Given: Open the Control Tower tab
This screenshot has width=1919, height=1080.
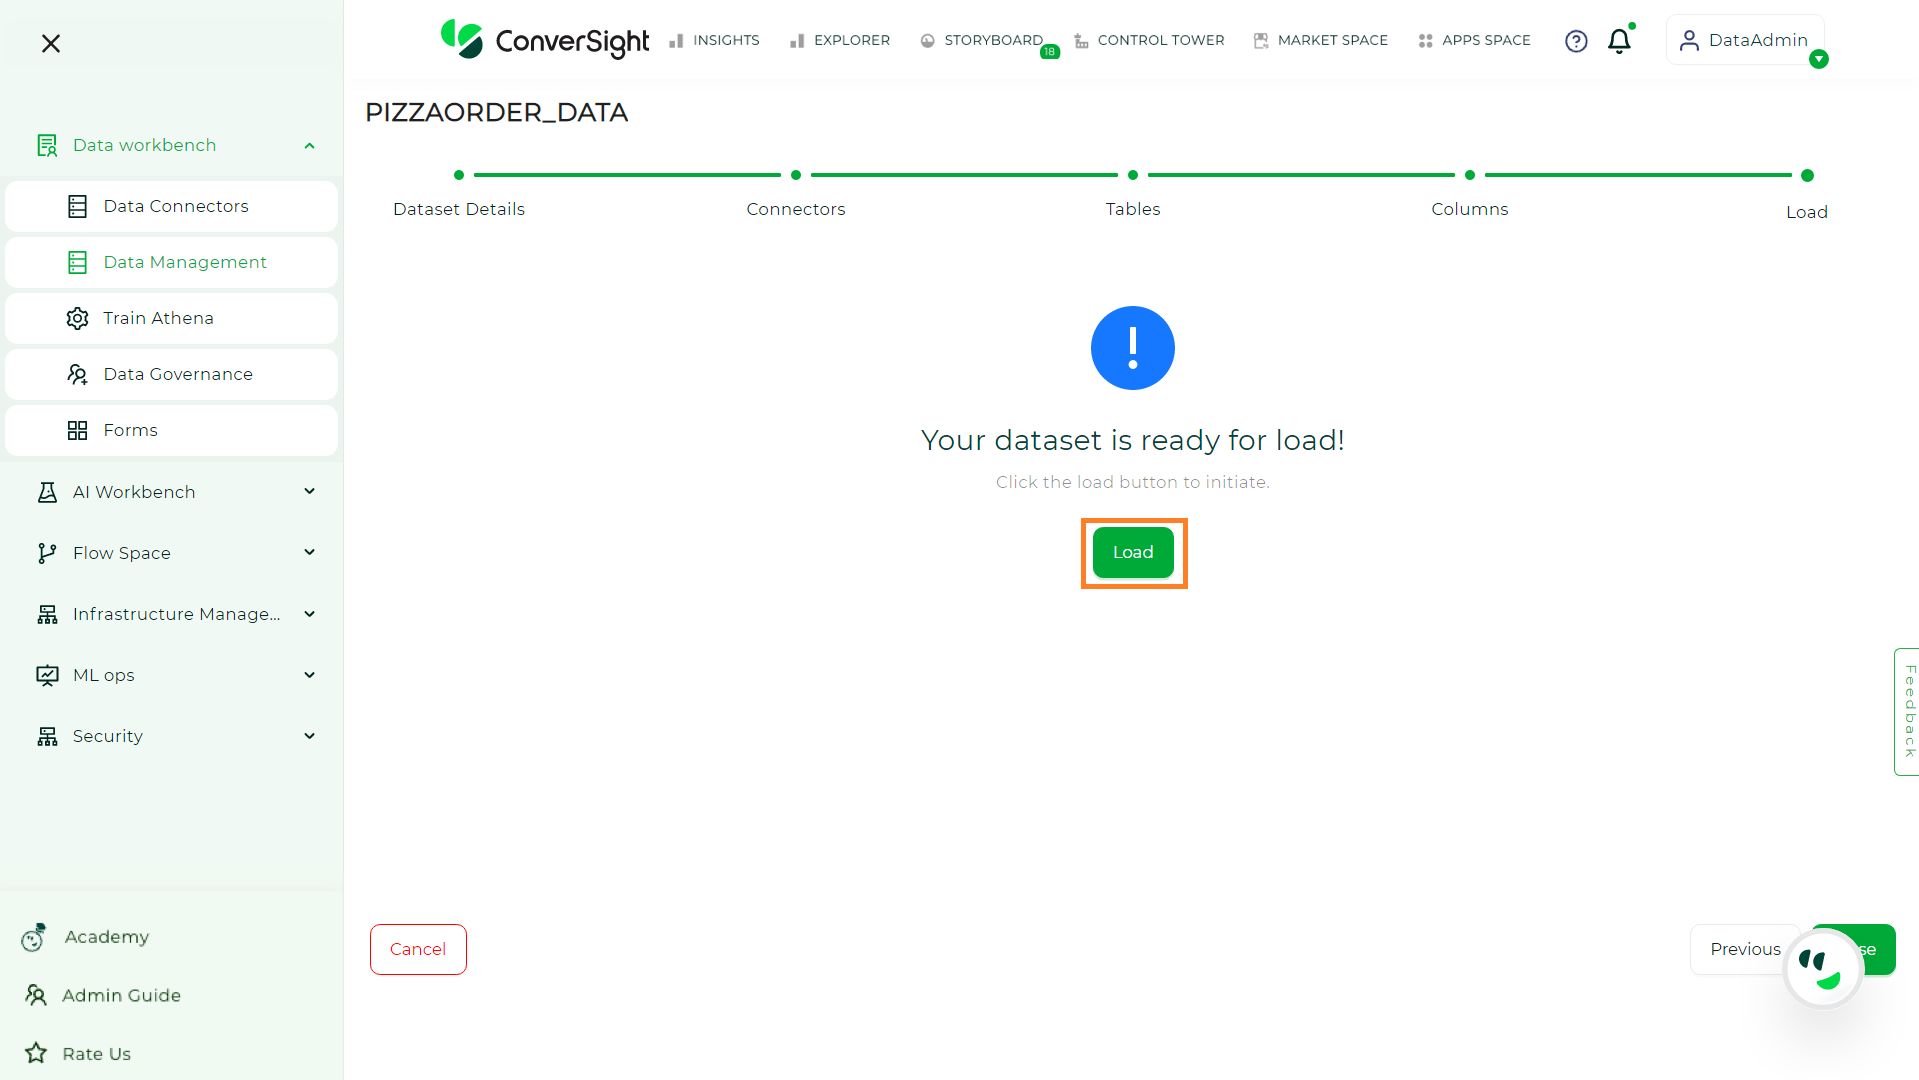Looking at the screenshot, I should (x=1149, y=40).
